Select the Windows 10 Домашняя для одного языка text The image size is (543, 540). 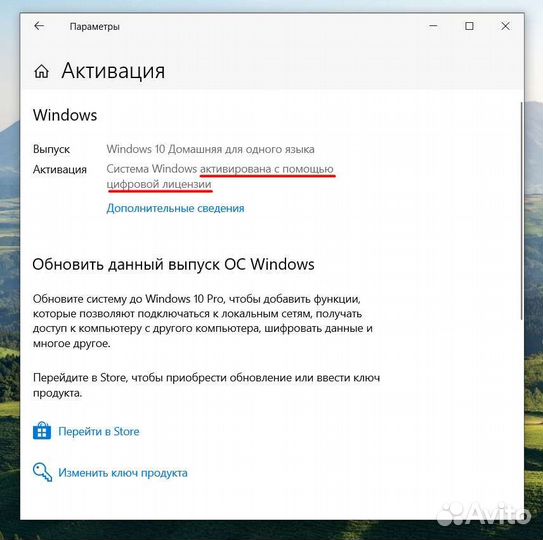pos(210,149)
